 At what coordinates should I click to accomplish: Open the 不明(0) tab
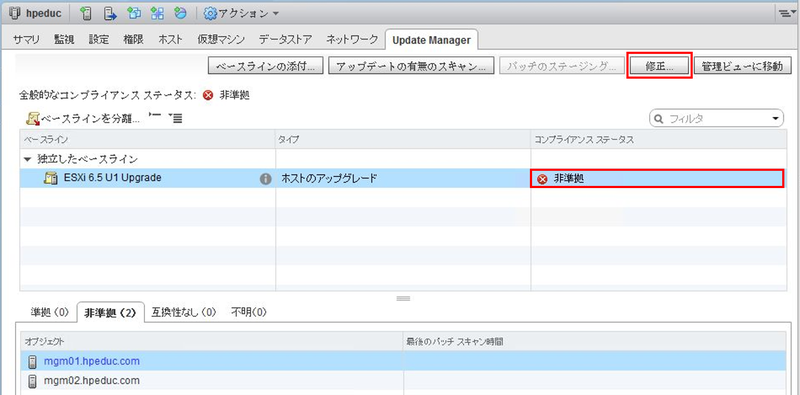click(249, 311)
